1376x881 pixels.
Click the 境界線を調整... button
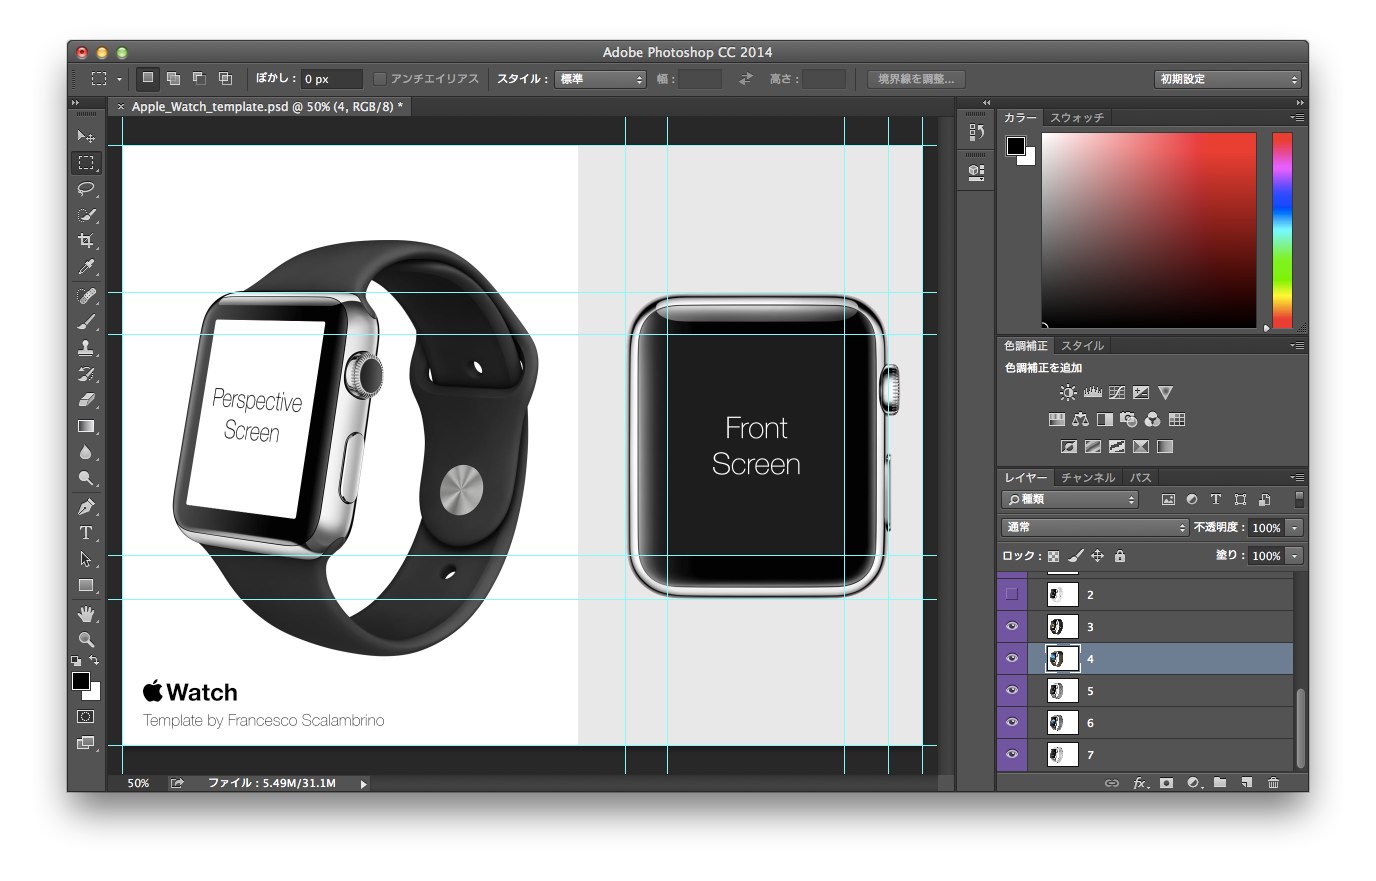click(x=916, y=79)
